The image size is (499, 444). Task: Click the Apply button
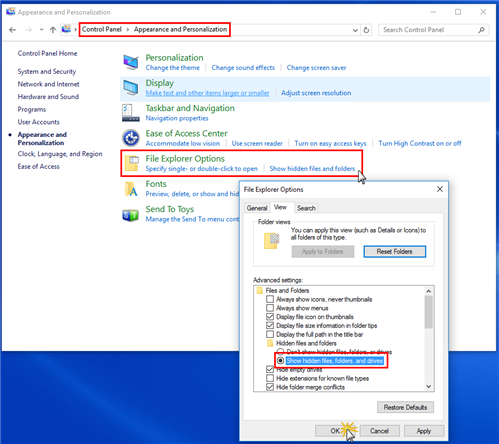pyautogui.click(x=424, y=431)
